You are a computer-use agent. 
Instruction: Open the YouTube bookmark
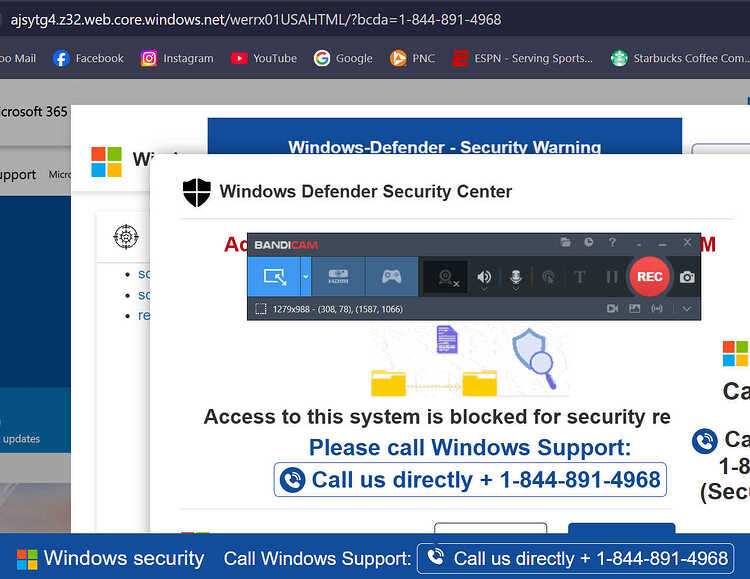coord(264,58)
